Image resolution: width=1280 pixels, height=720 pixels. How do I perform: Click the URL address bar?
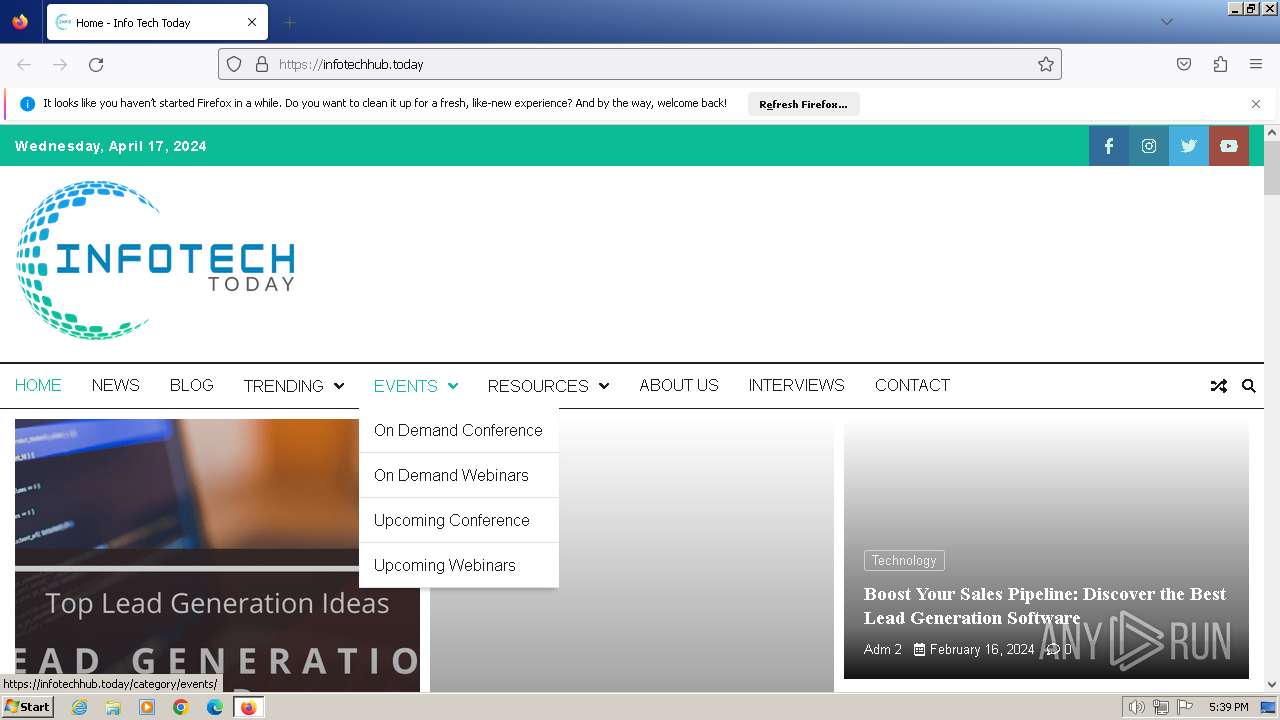click(640, 64)
